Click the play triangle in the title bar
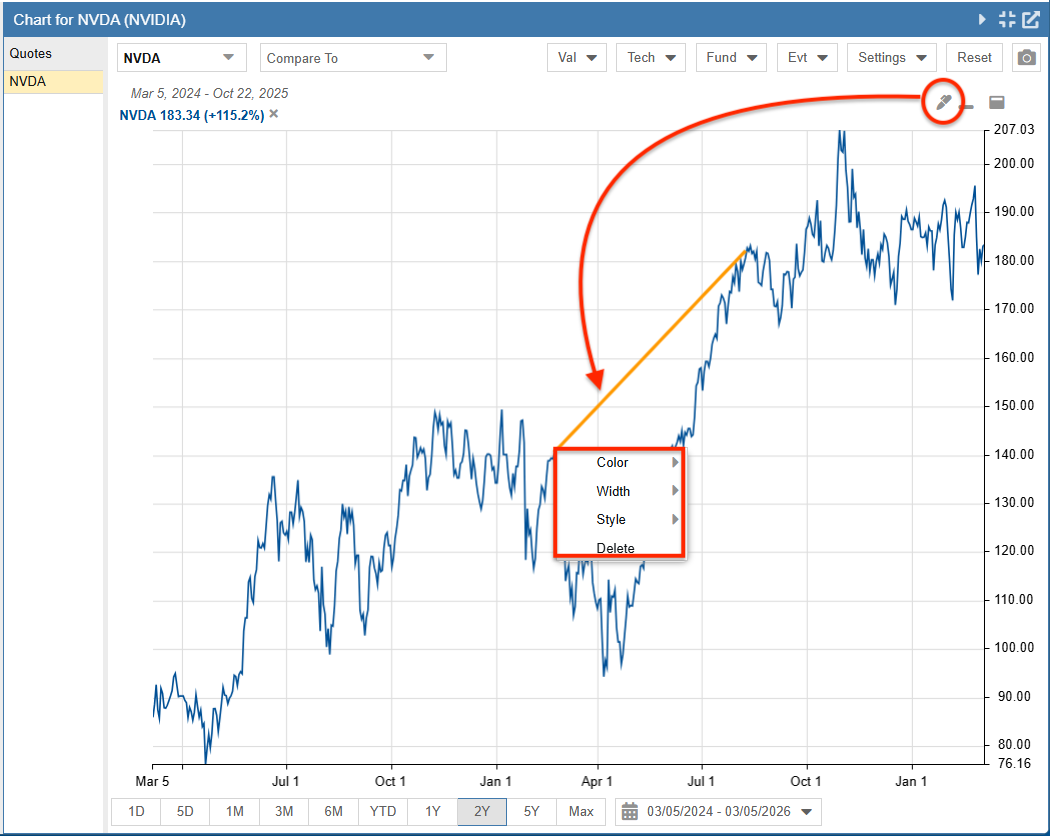The height and width of the screenshot is (836, 1050). click(982, 19)
